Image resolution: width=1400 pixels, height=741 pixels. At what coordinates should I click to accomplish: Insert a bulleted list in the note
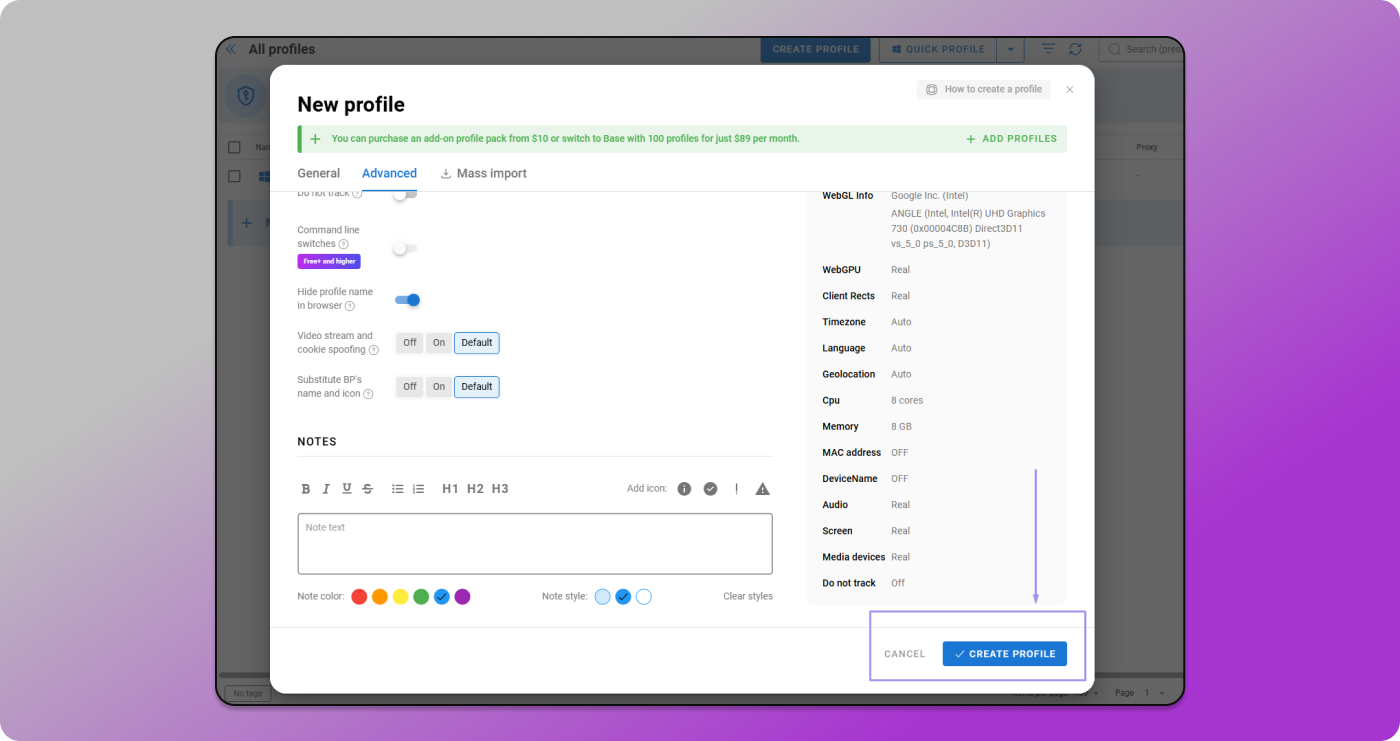coord(397,488)
